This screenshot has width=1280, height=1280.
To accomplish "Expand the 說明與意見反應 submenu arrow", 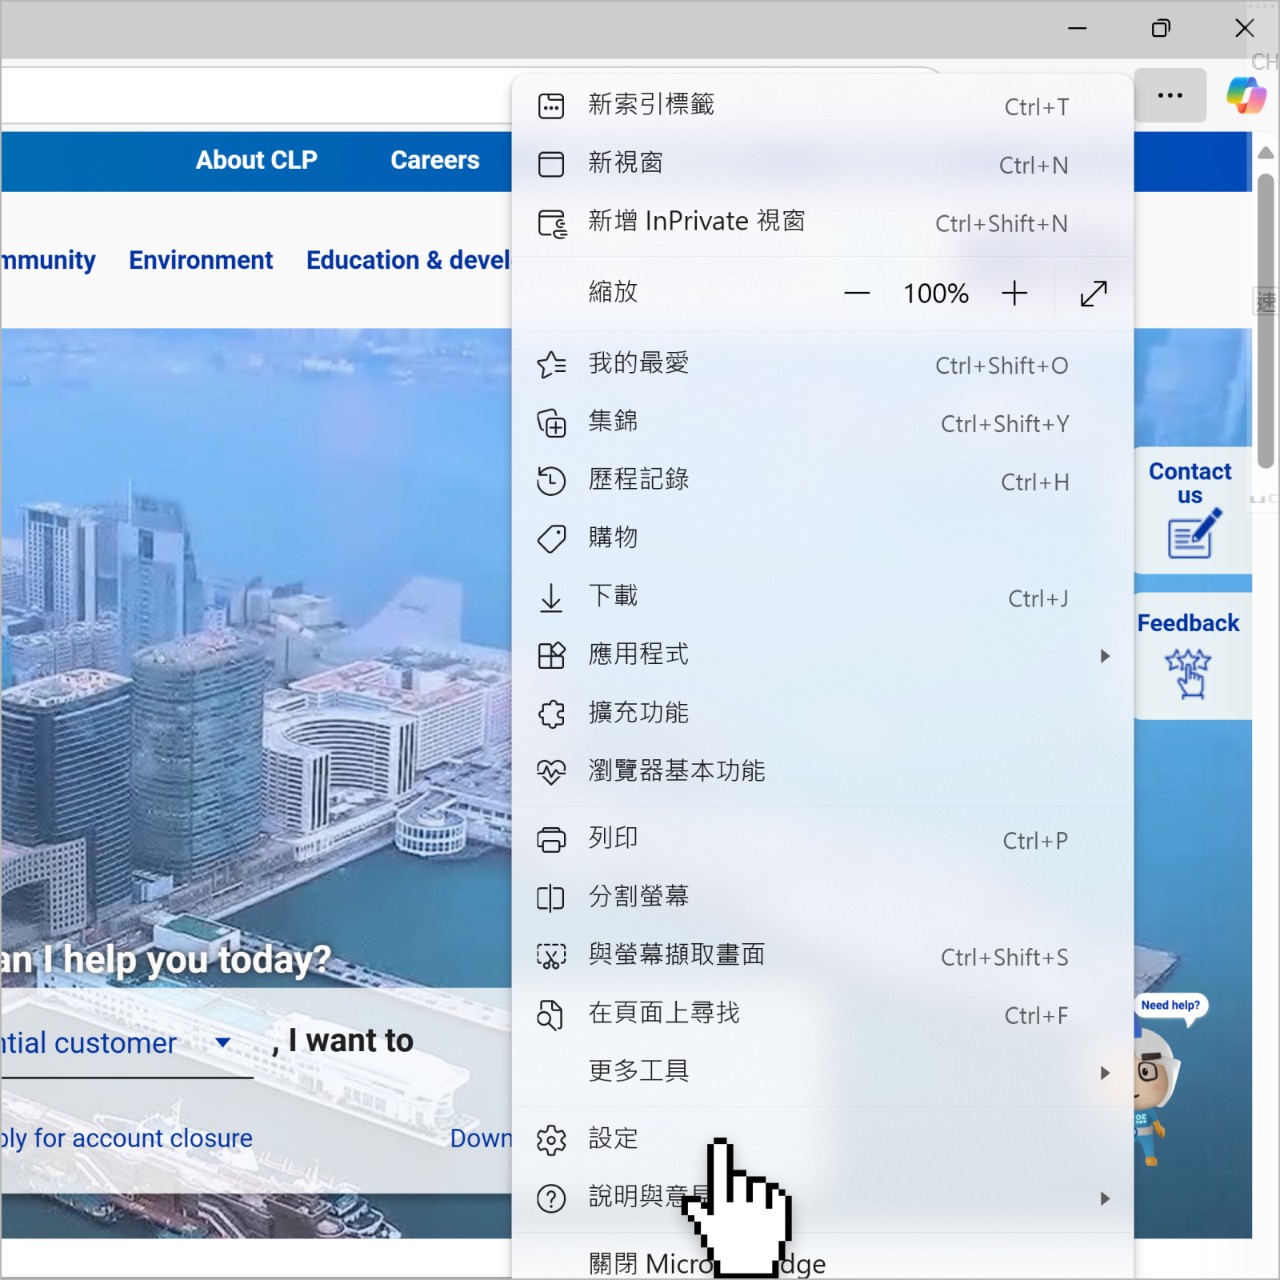I will click(1105, 1198).
